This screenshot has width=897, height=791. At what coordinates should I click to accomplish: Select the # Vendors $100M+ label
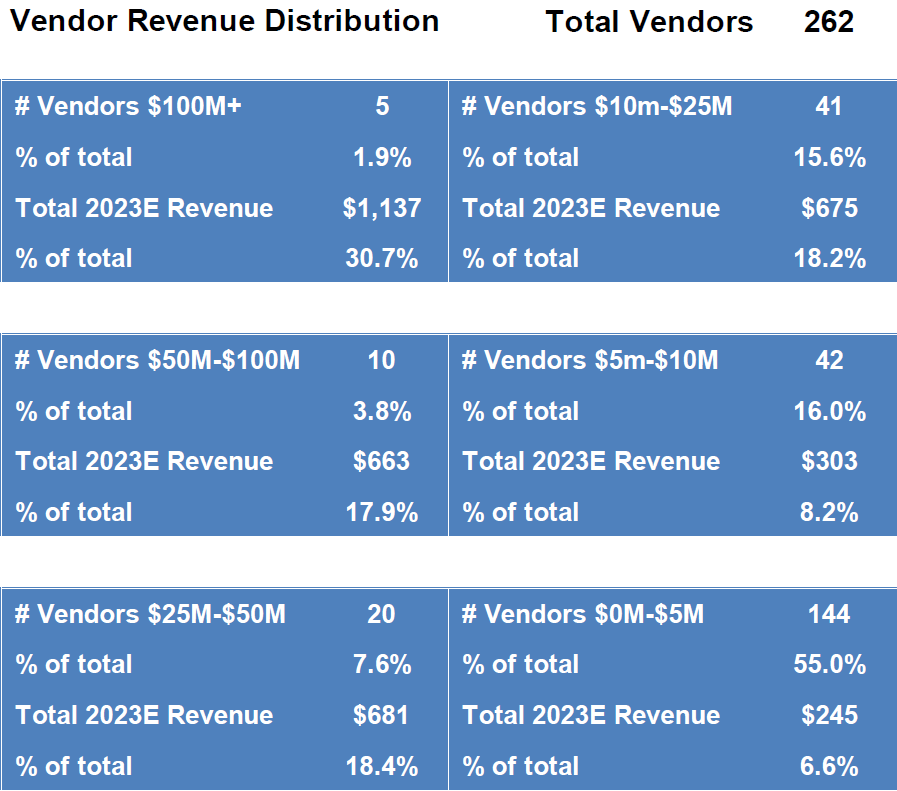point(129,106)
